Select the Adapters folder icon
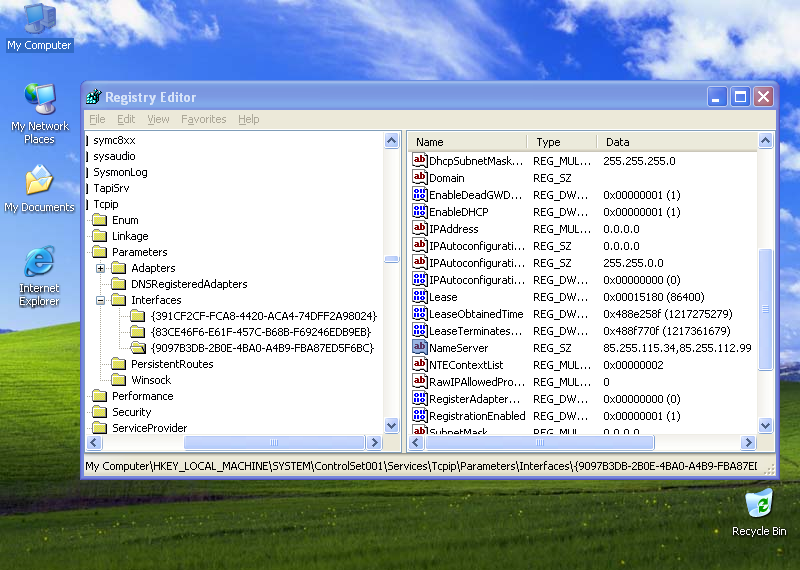This screenshot has height=570, width=800. (118, 268)
